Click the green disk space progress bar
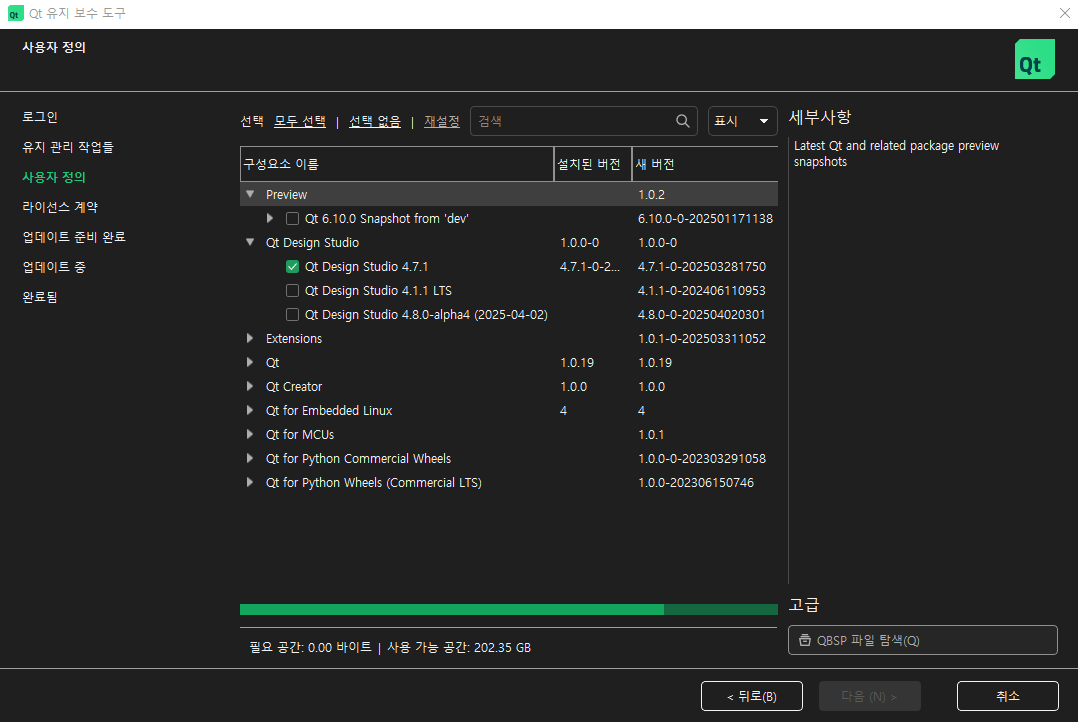 click(x=509, y=609)
